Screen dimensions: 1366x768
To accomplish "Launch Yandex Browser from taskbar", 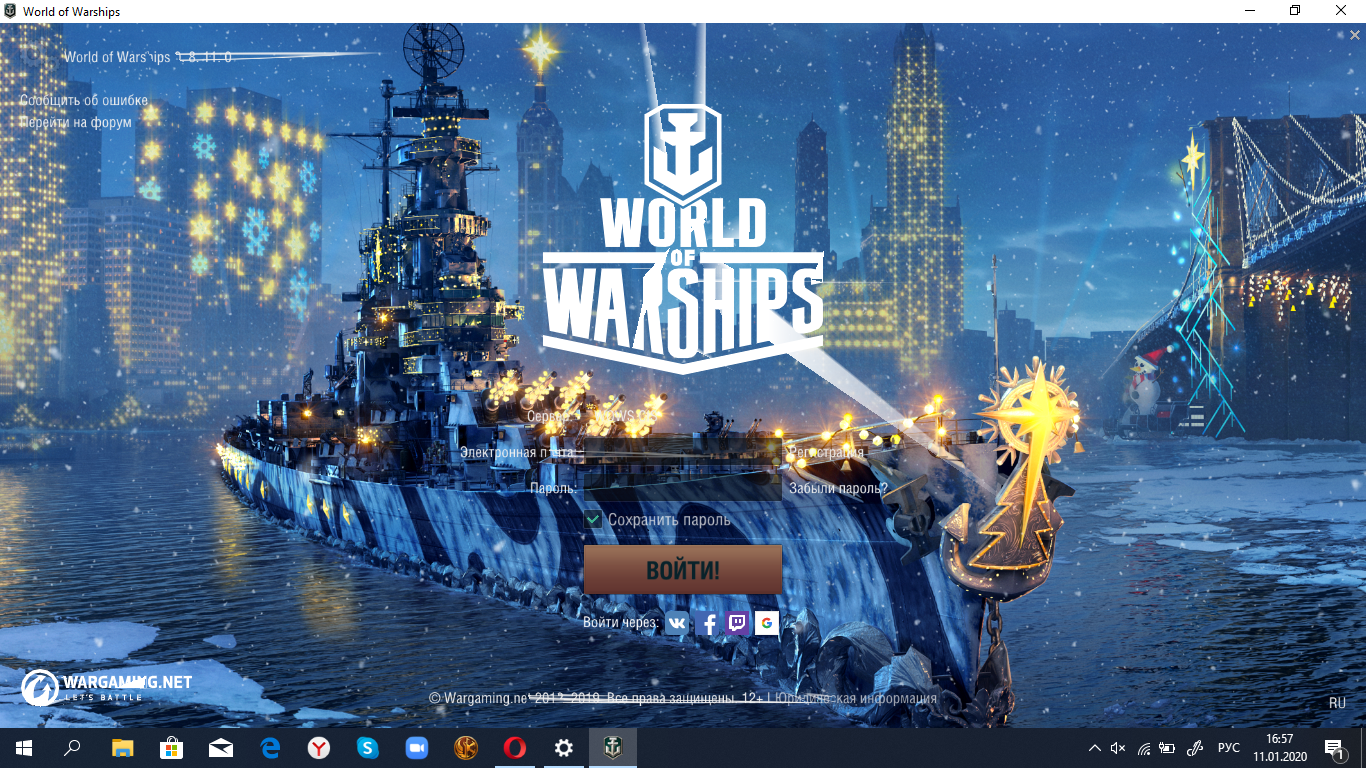I will [x=318, y=748].
